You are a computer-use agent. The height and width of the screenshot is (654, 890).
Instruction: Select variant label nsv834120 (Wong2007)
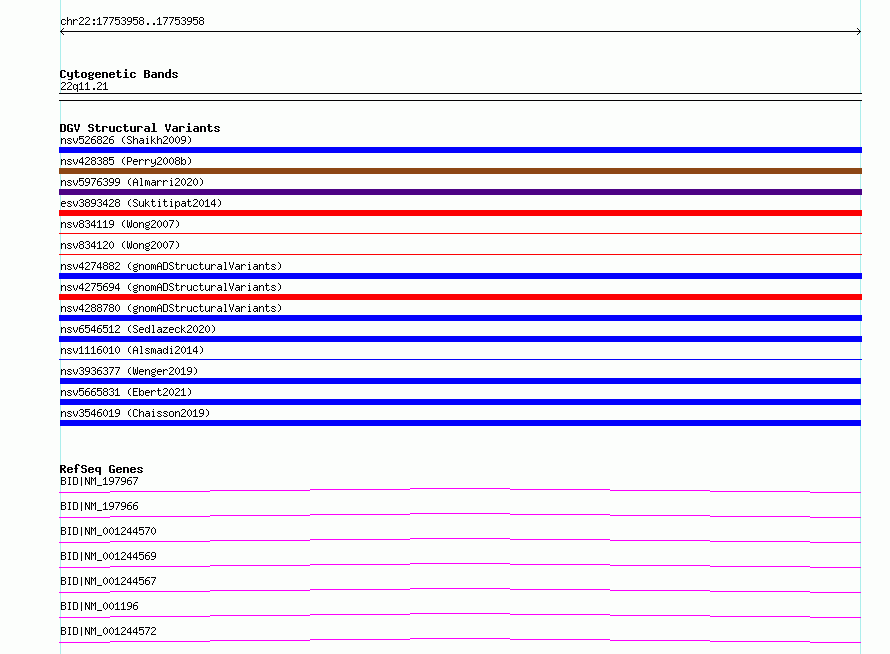[120, 245]
